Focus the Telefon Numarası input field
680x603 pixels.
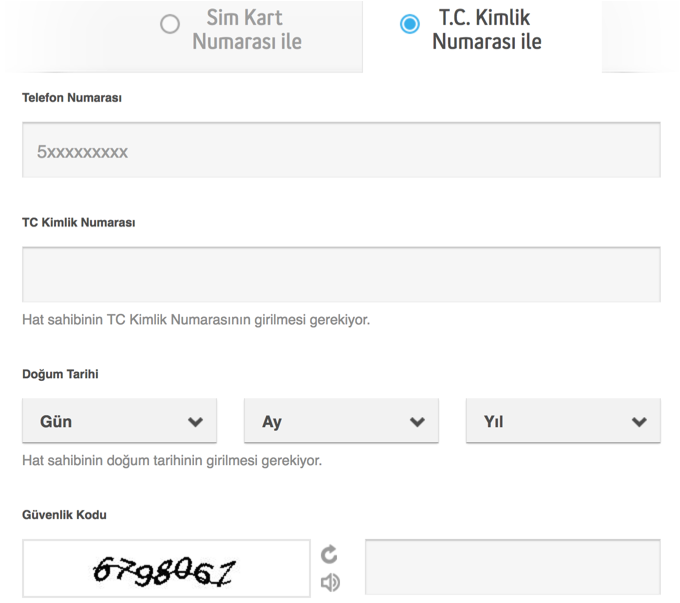(x=341, y=150)
